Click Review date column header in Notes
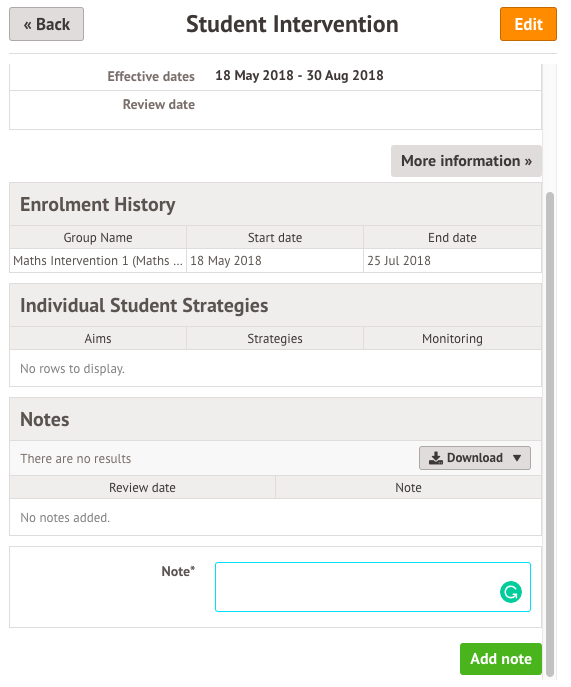The height and width of the screenshot is (687, 571). [x=142, y=488]
